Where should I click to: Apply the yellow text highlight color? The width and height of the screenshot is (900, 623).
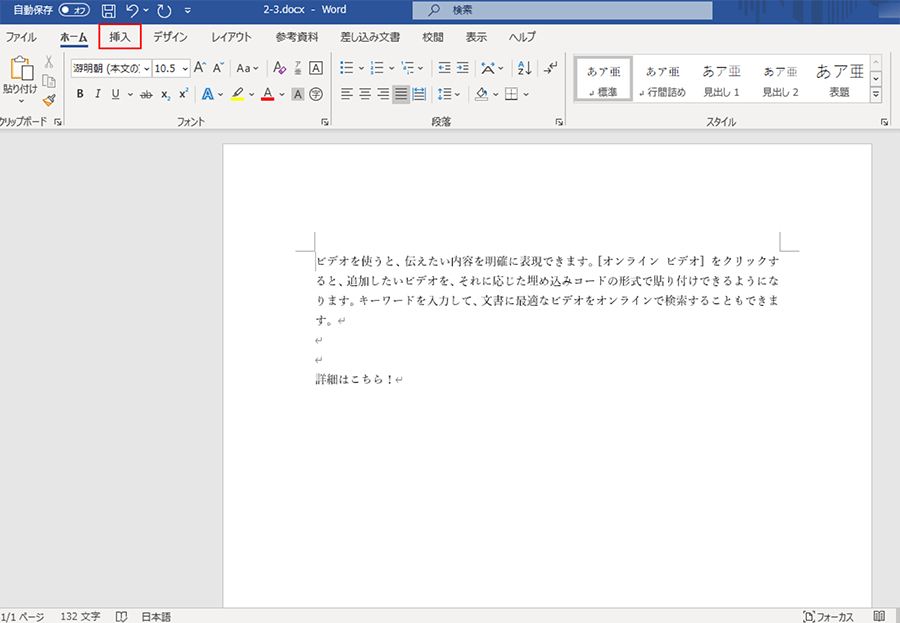coord(237,94)
